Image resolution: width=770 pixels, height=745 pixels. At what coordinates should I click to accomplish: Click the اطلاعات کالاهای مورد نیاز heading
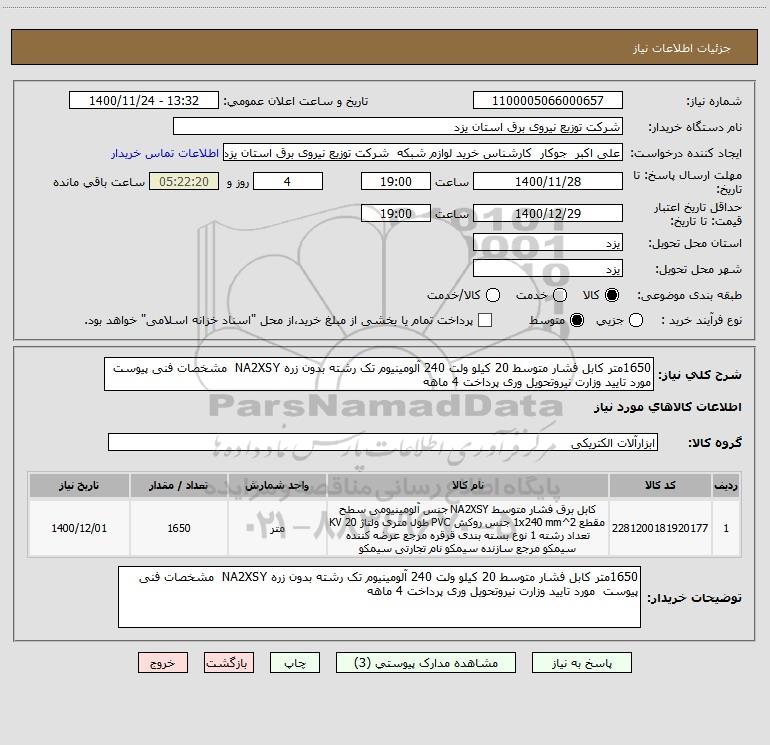(x=667, y=407)
